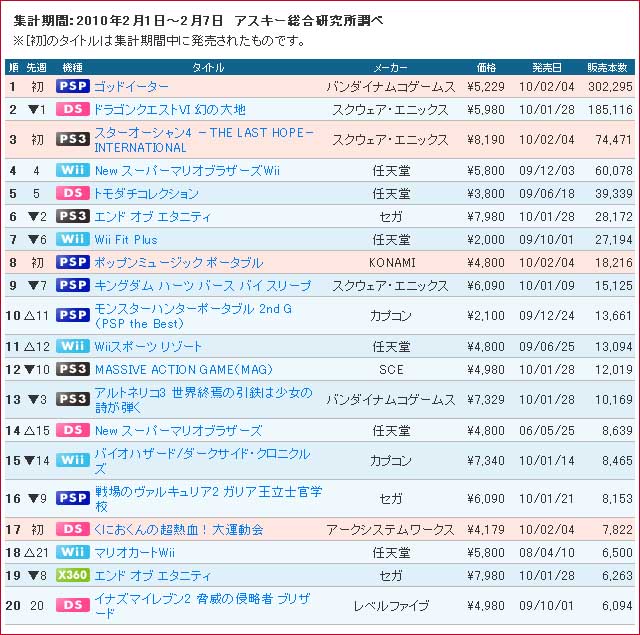Viewport: 640px width, 635px height.
Task: Click 先週 column header
Action: 36,67
